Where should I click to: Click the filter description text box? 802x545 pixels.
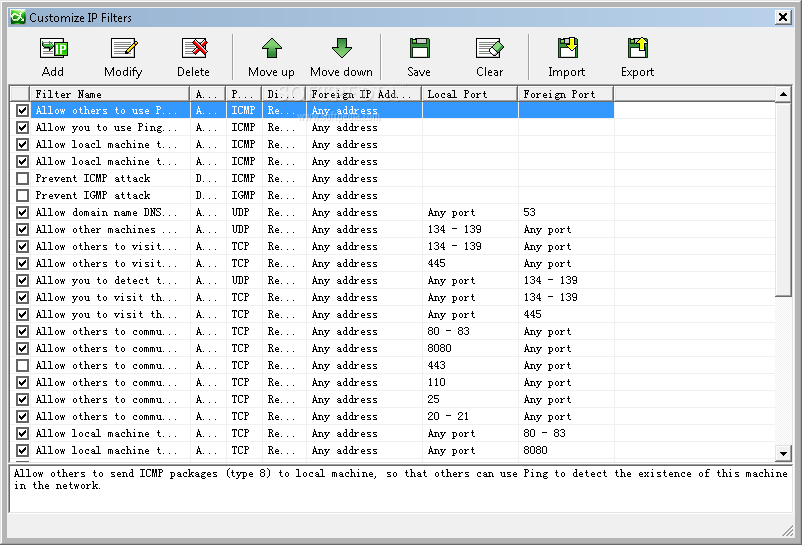pyautogui.click(x=401, y=489)
